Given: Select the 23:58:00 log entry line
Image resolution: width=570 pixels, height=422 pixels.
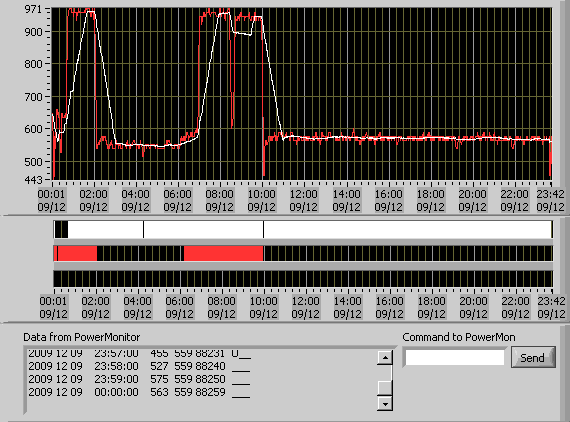Looking at the screenshot, I should click(x=139, y=366).
